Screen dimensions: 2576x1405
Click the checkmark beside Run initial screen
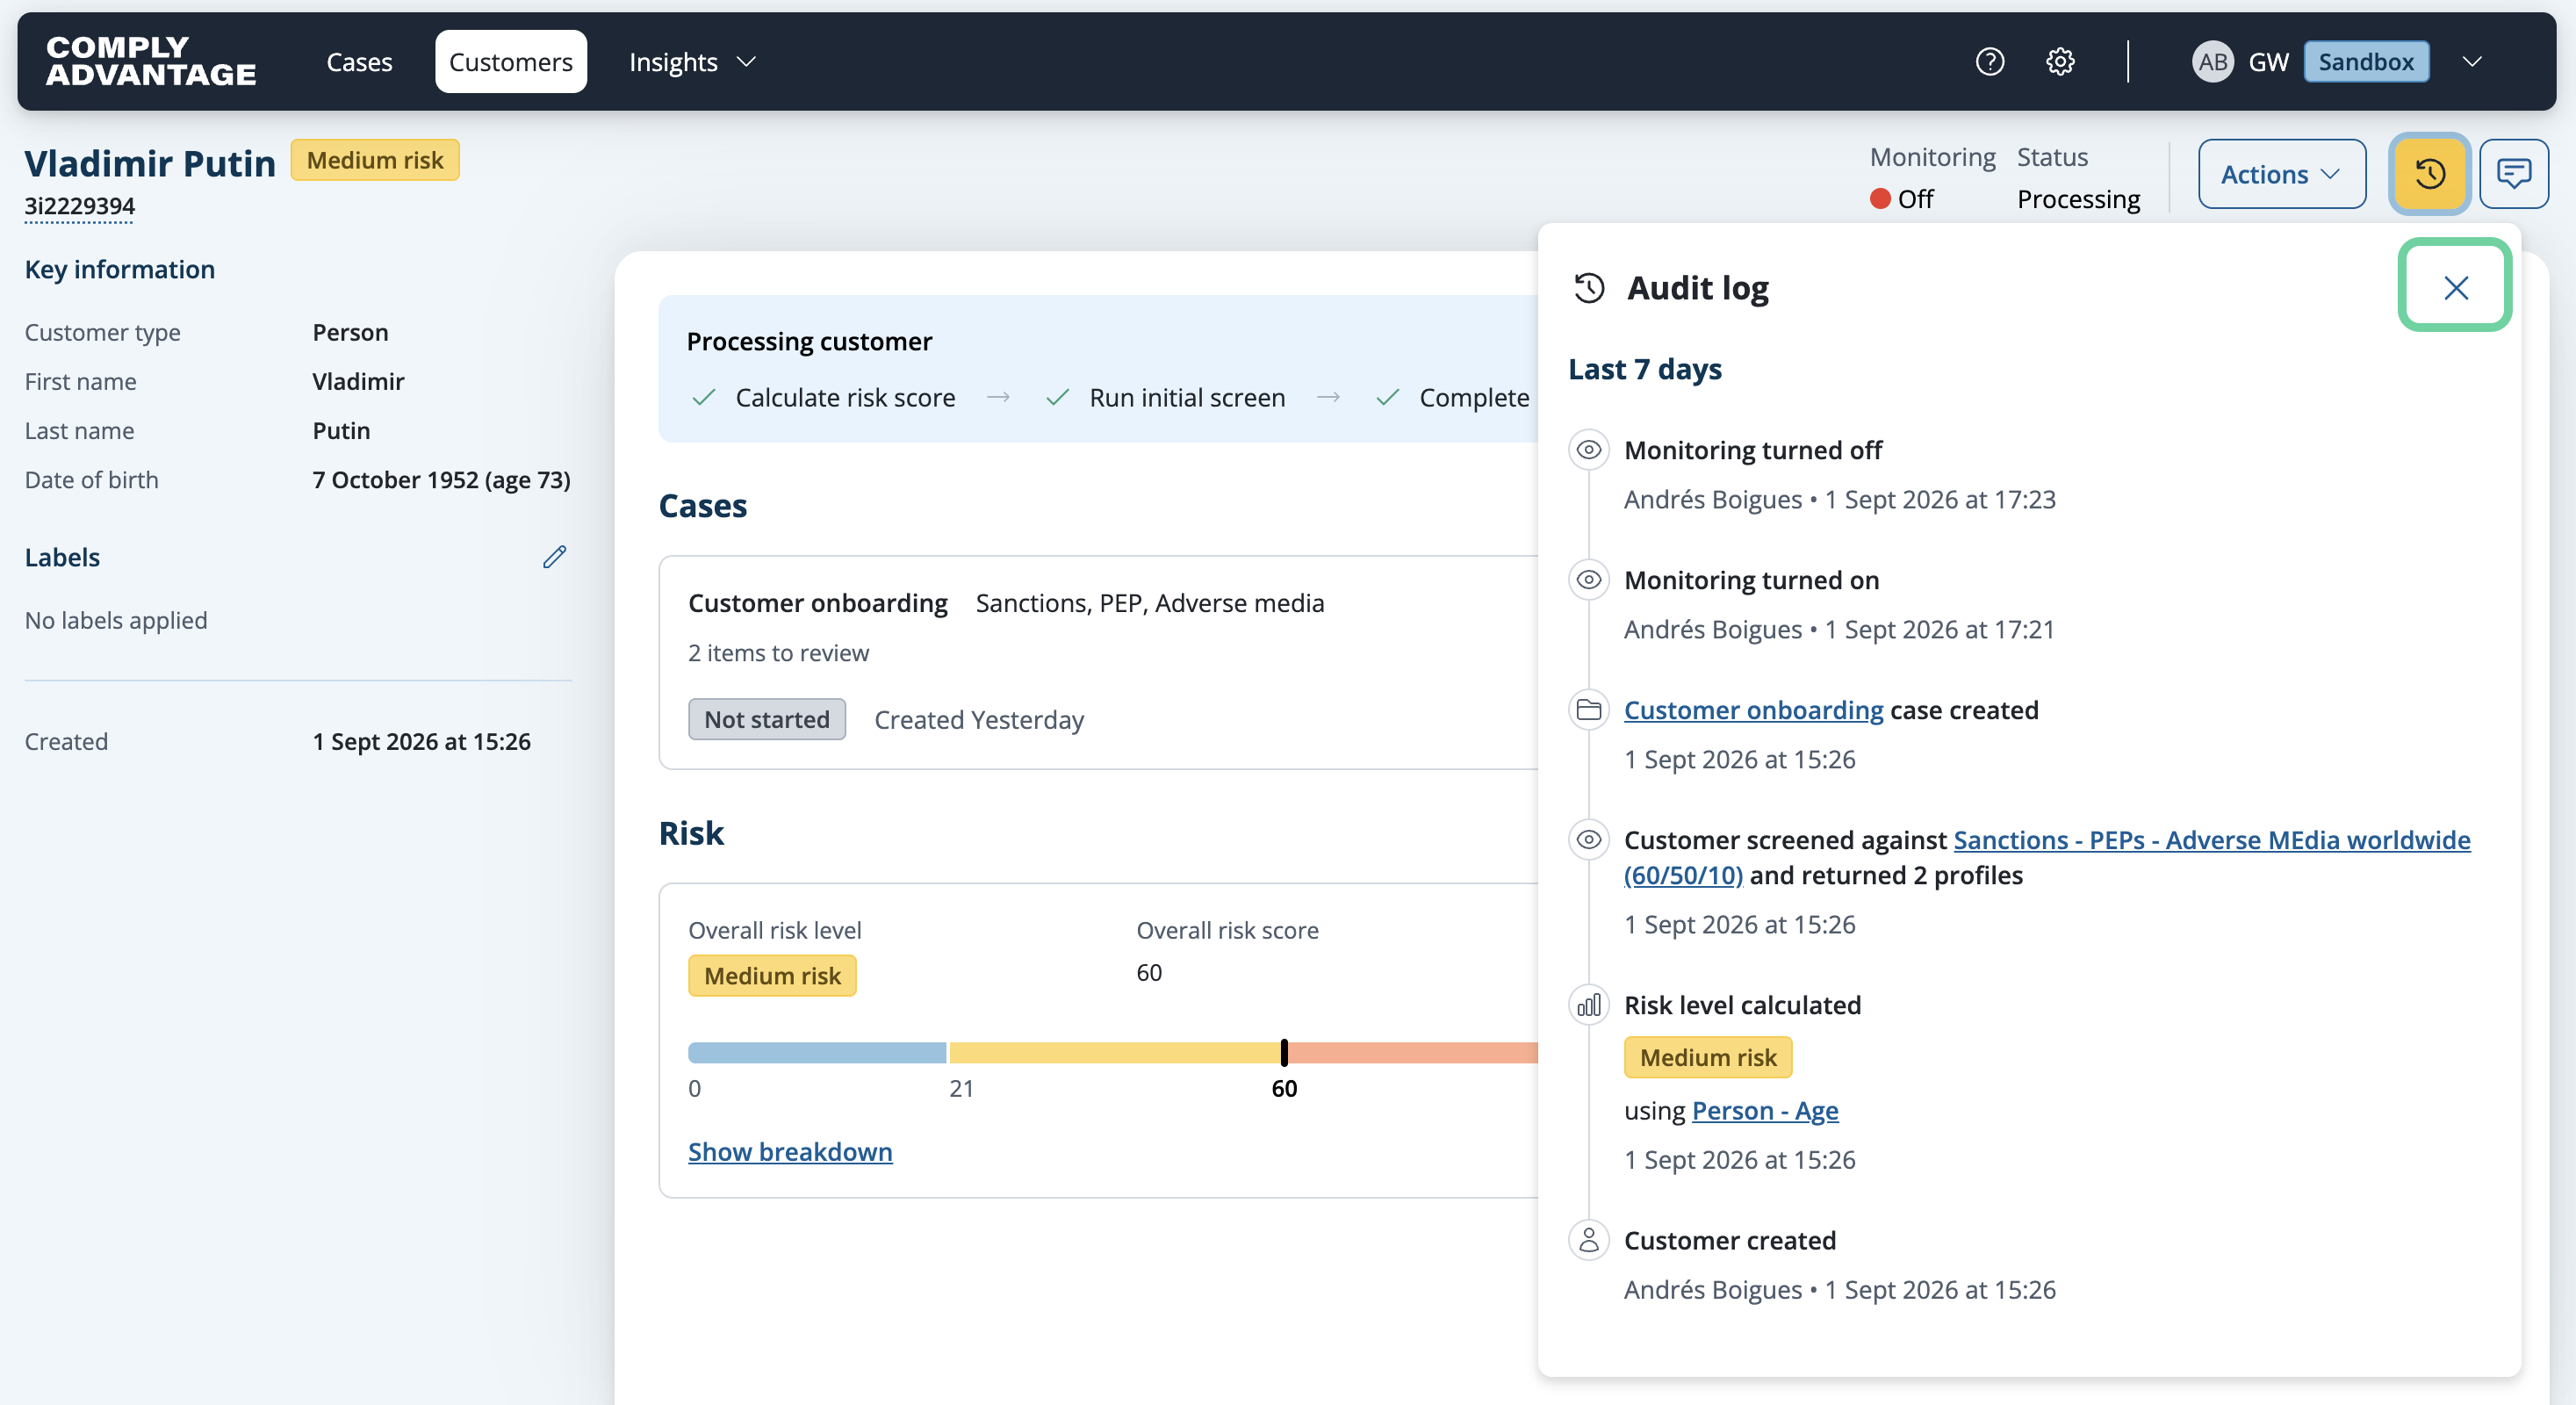pyautogui.click(x=1058, y=398)
